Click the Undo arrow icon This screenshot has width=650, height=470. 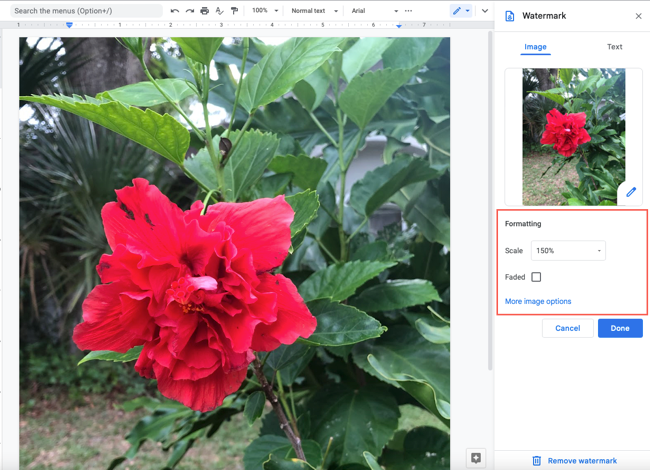coord(175,11)
